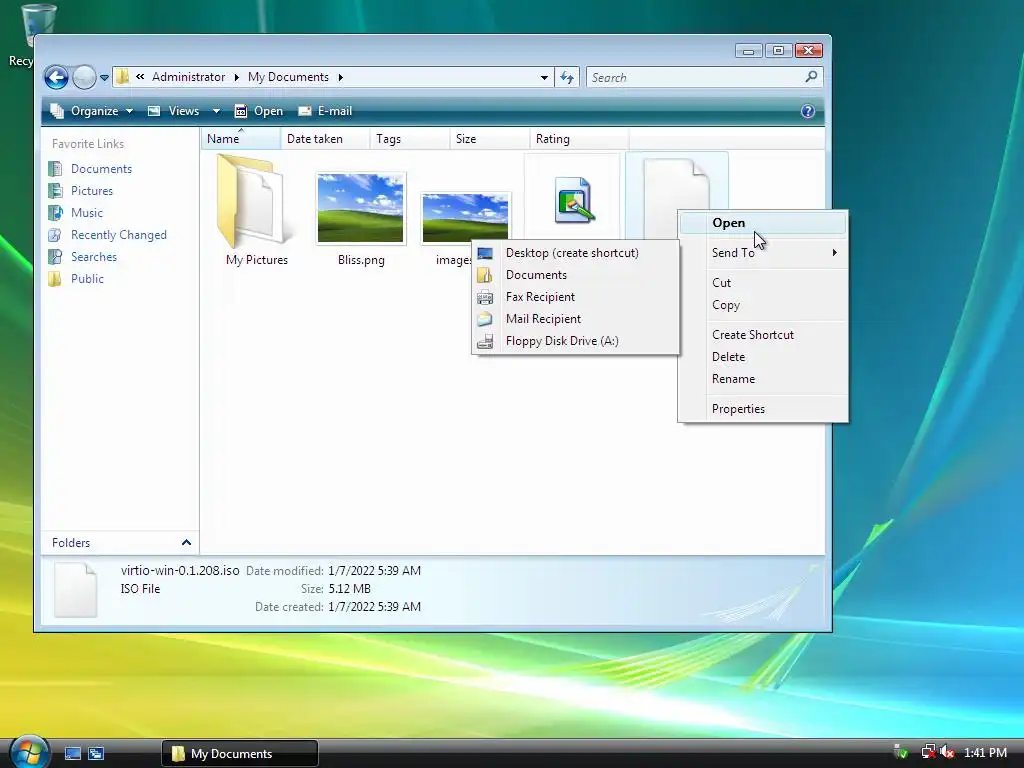Send to Mail Recipient
Image resolution: width=1024 pixels, height=768 pixels.
pos(575,319)
